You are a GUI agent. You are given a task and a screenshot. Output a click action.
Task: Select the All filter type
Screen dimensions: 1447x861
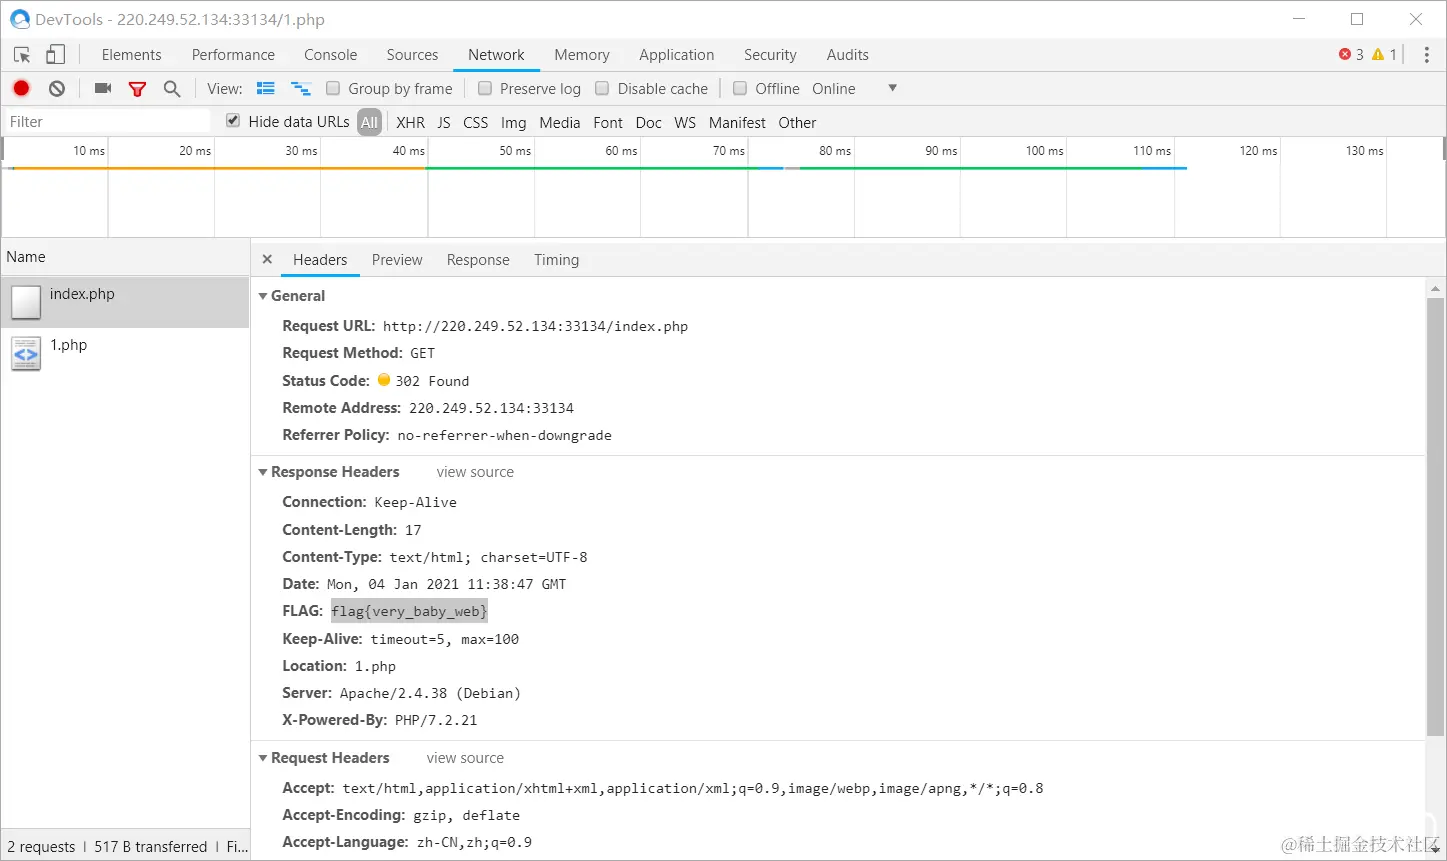370,122
